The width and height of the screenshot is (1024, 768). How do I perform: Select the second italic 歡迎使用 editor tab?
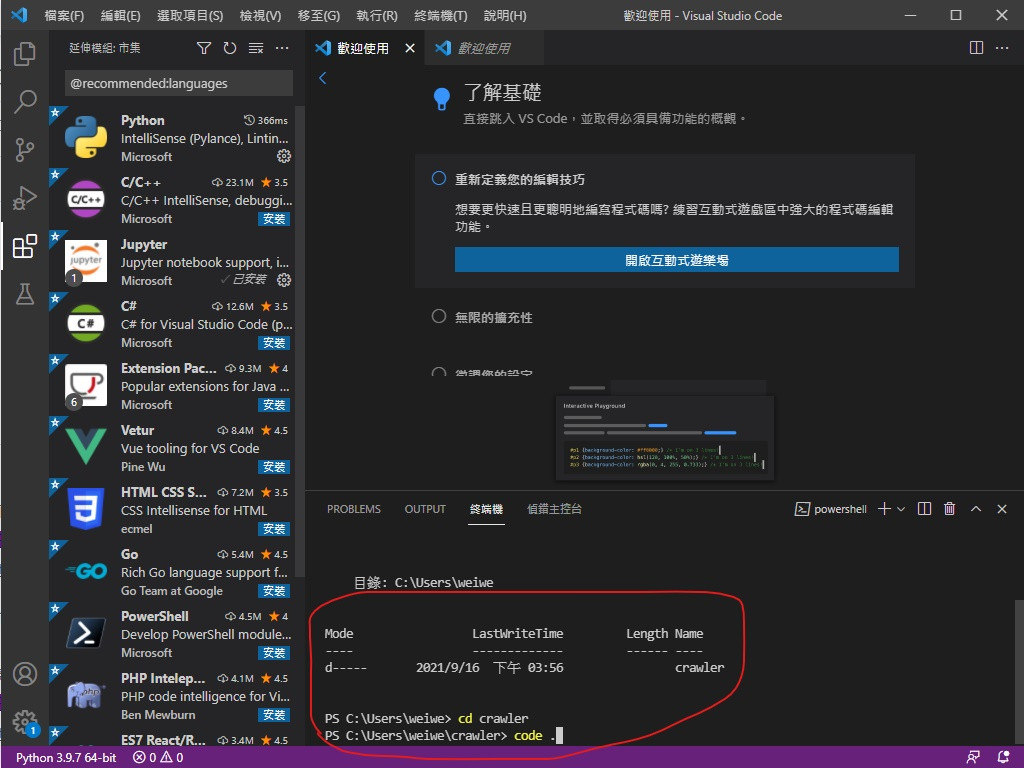484,48
